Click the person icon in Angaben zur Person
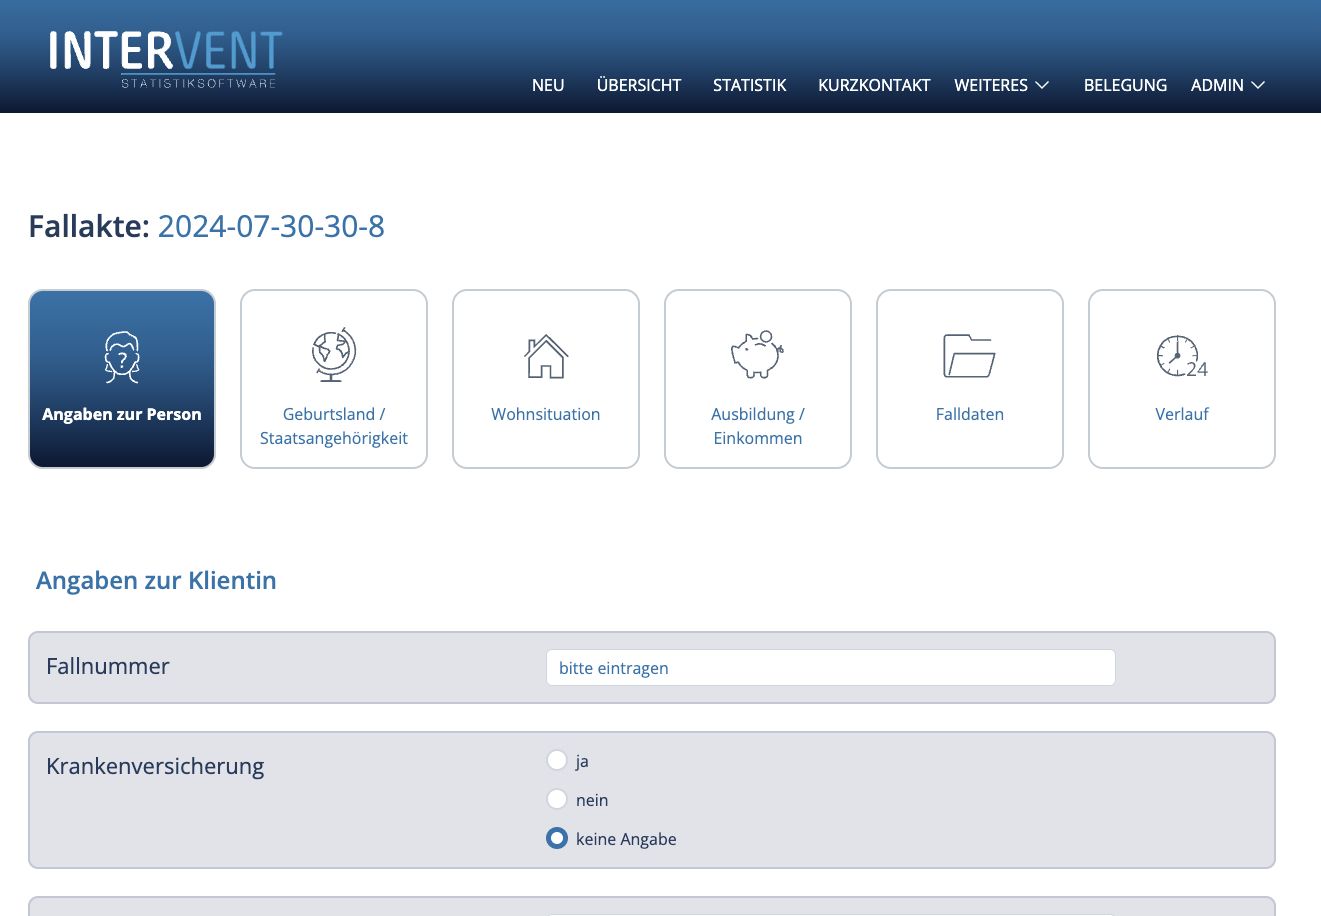 122,357
